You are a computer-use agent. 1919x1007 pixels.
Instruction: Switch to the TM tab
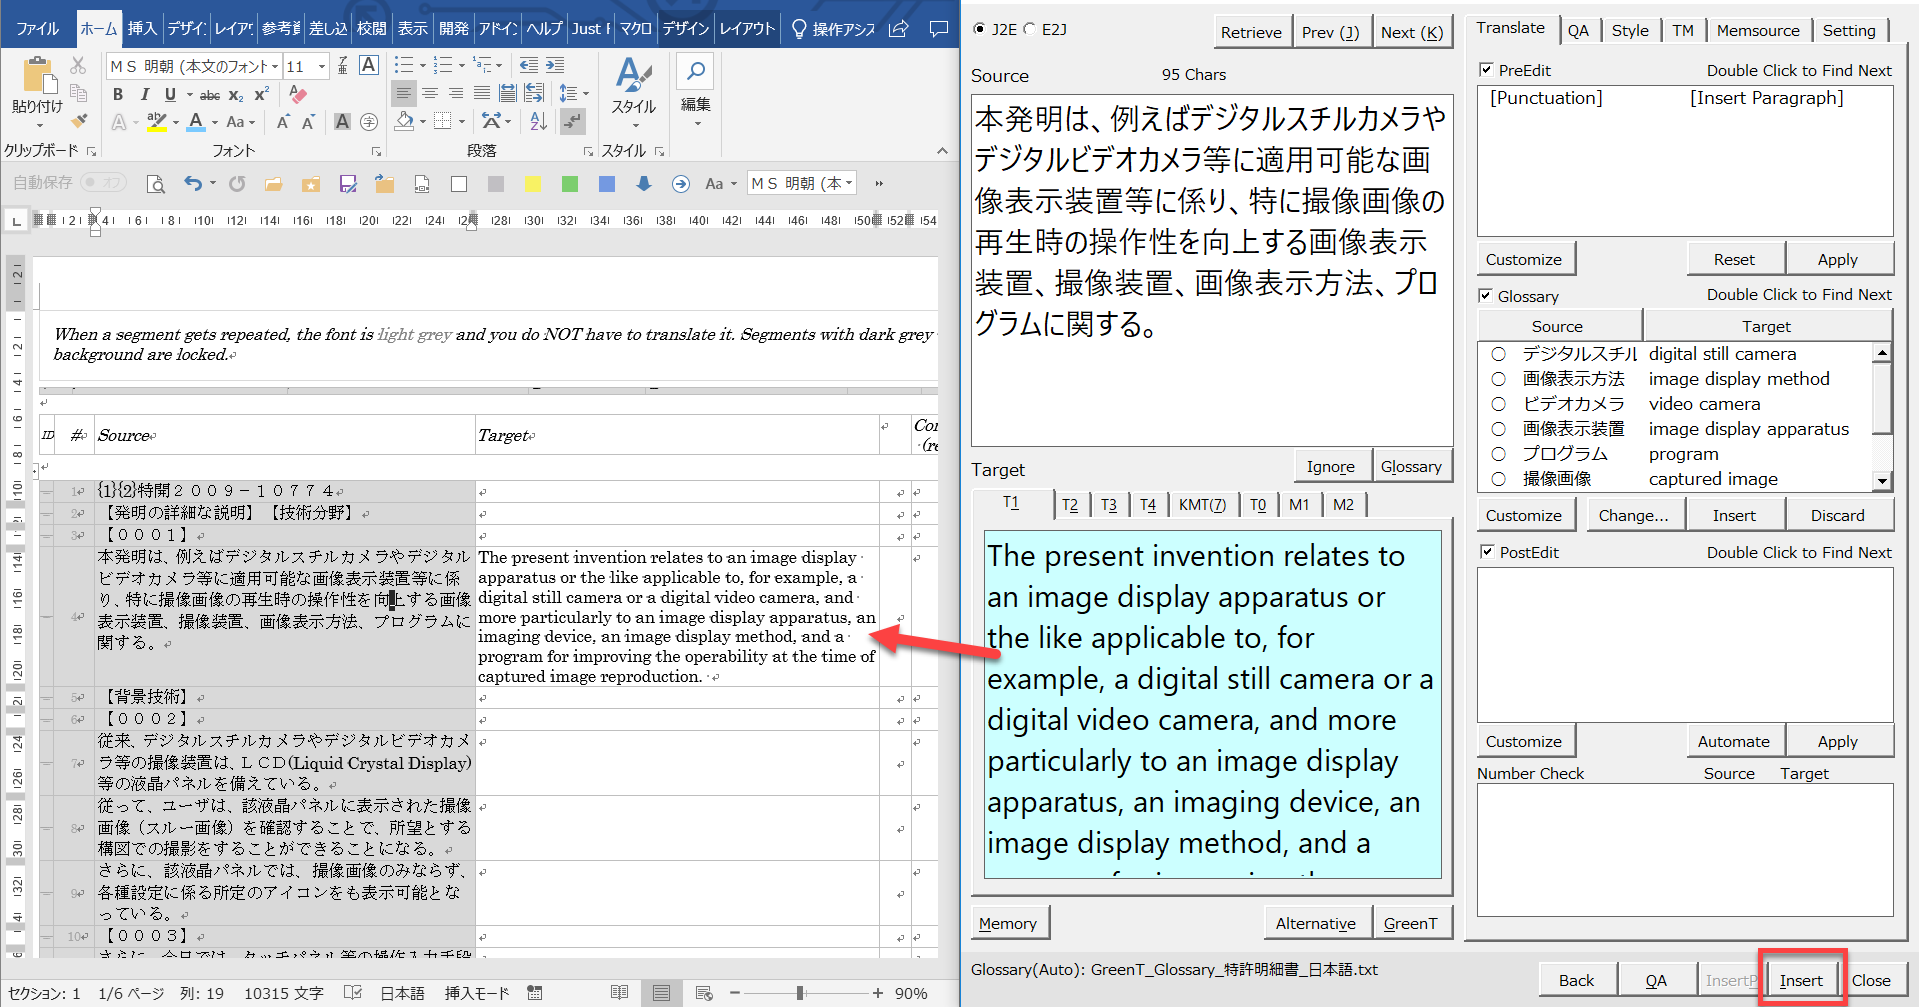(1683, 31)
